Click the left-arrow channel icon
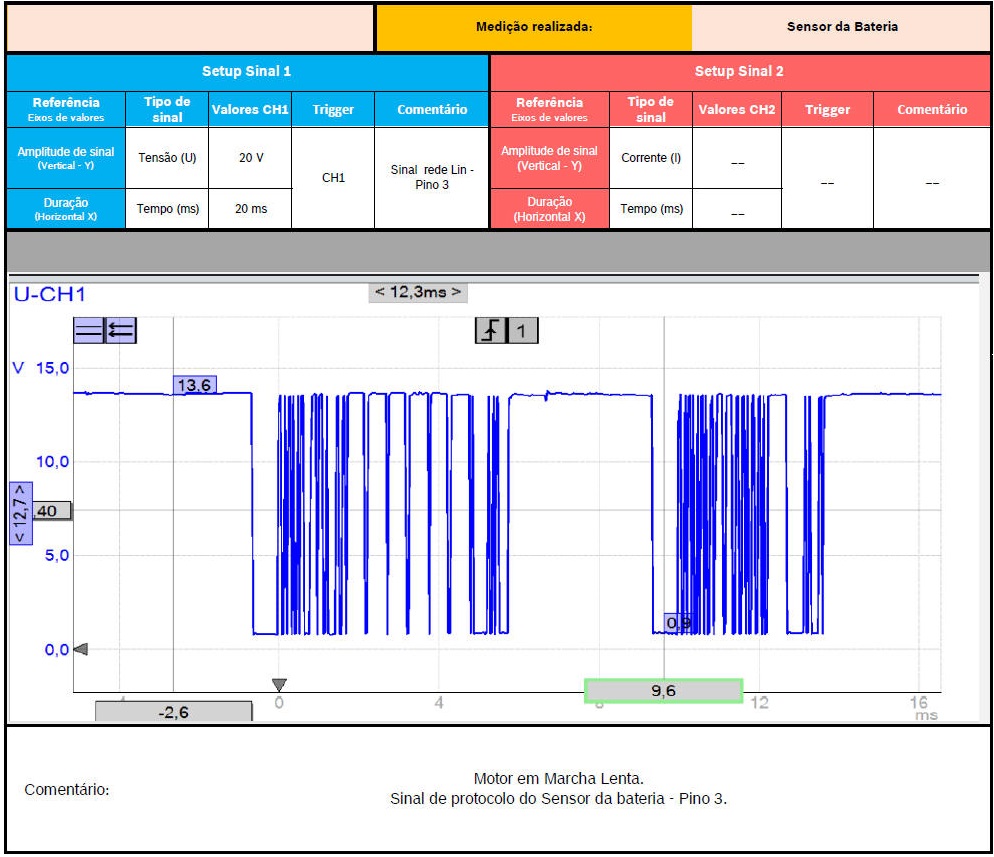This screenshot has height=857, width=994. tap(121, 331)
